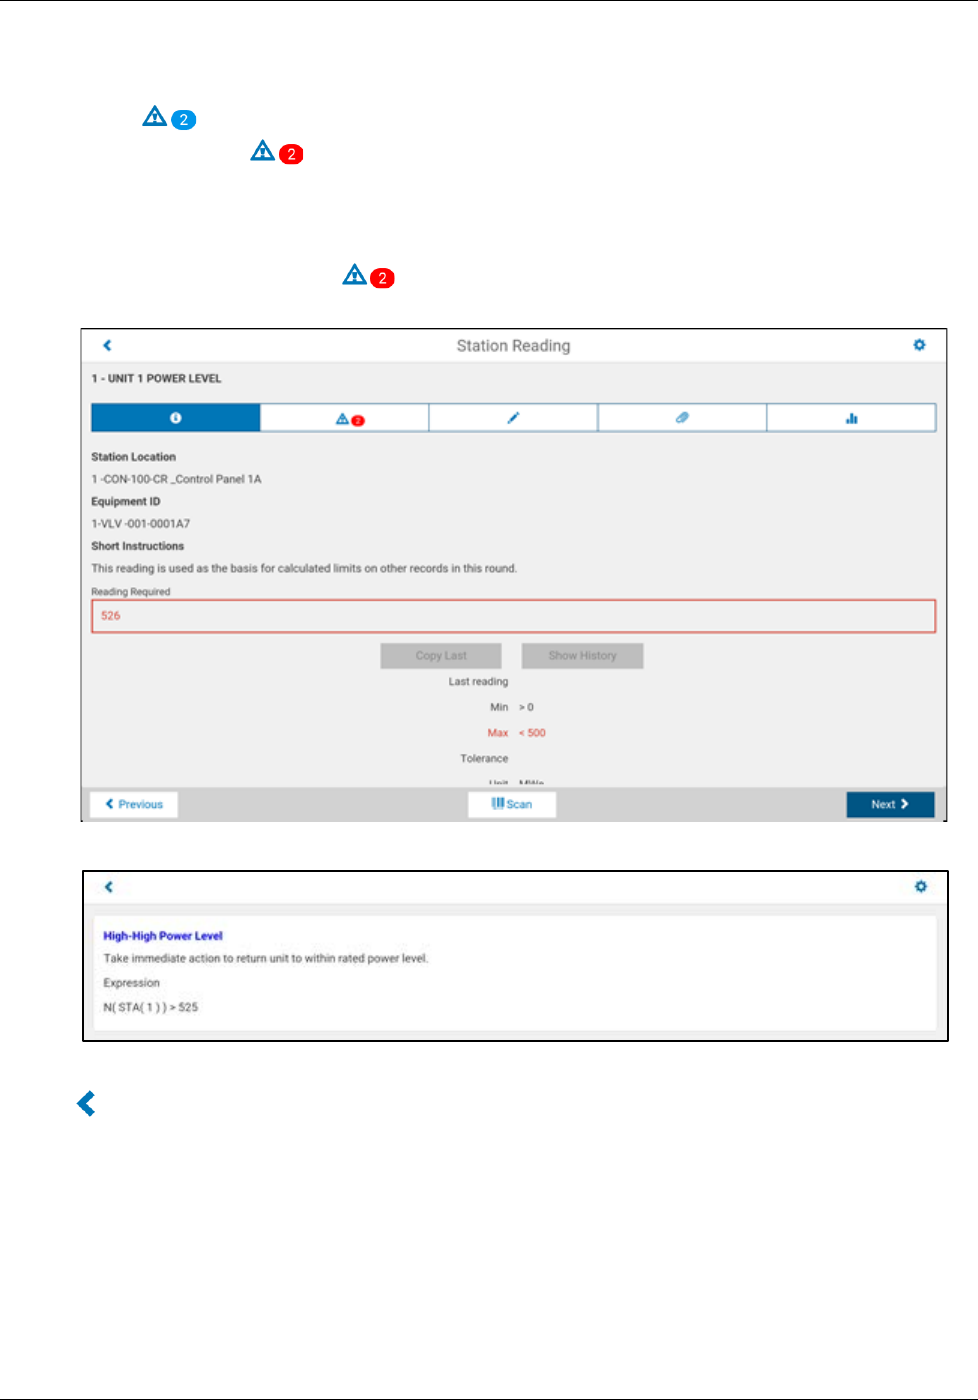This screenshot has width=978, height=1400.
Task: Click the Reading Required field showing 526
Action: [x=514, y=616]
